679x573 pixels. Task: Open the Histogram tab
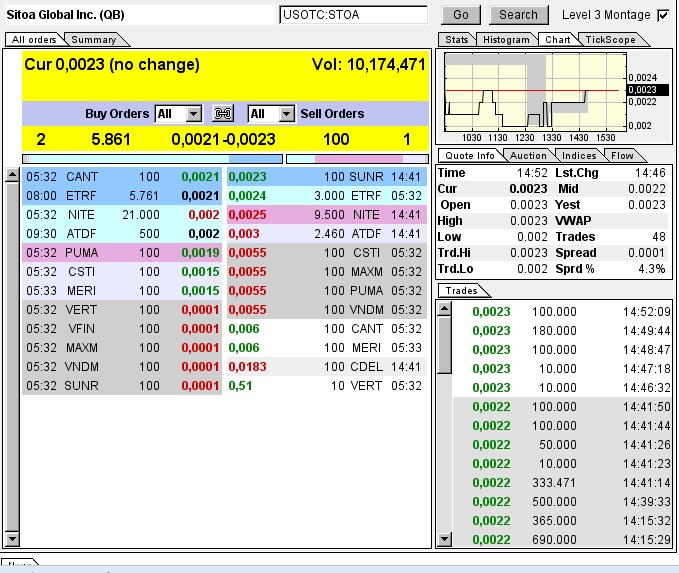505,40
